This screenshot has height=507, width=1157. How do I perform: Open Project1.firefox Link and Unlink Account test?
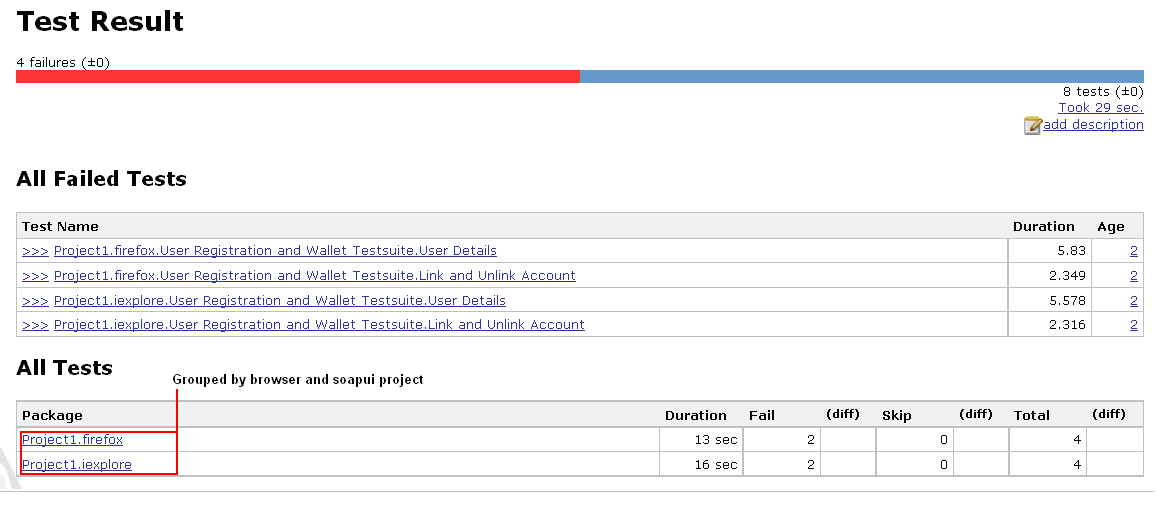[x=314, y=276]
